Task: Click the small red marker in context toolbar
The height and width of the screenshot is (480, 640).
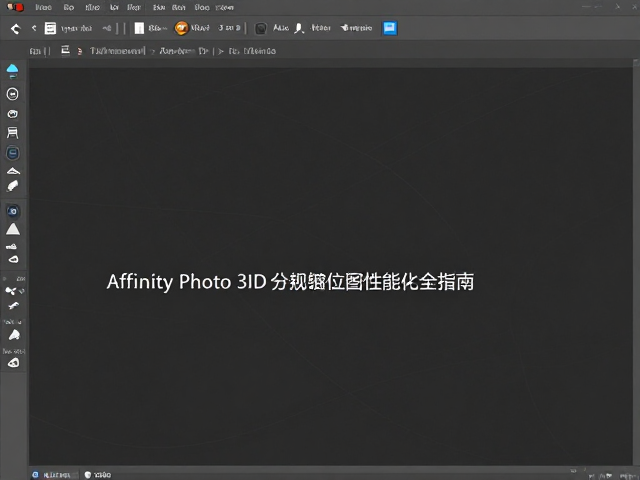Action: [x=80, y=51]
